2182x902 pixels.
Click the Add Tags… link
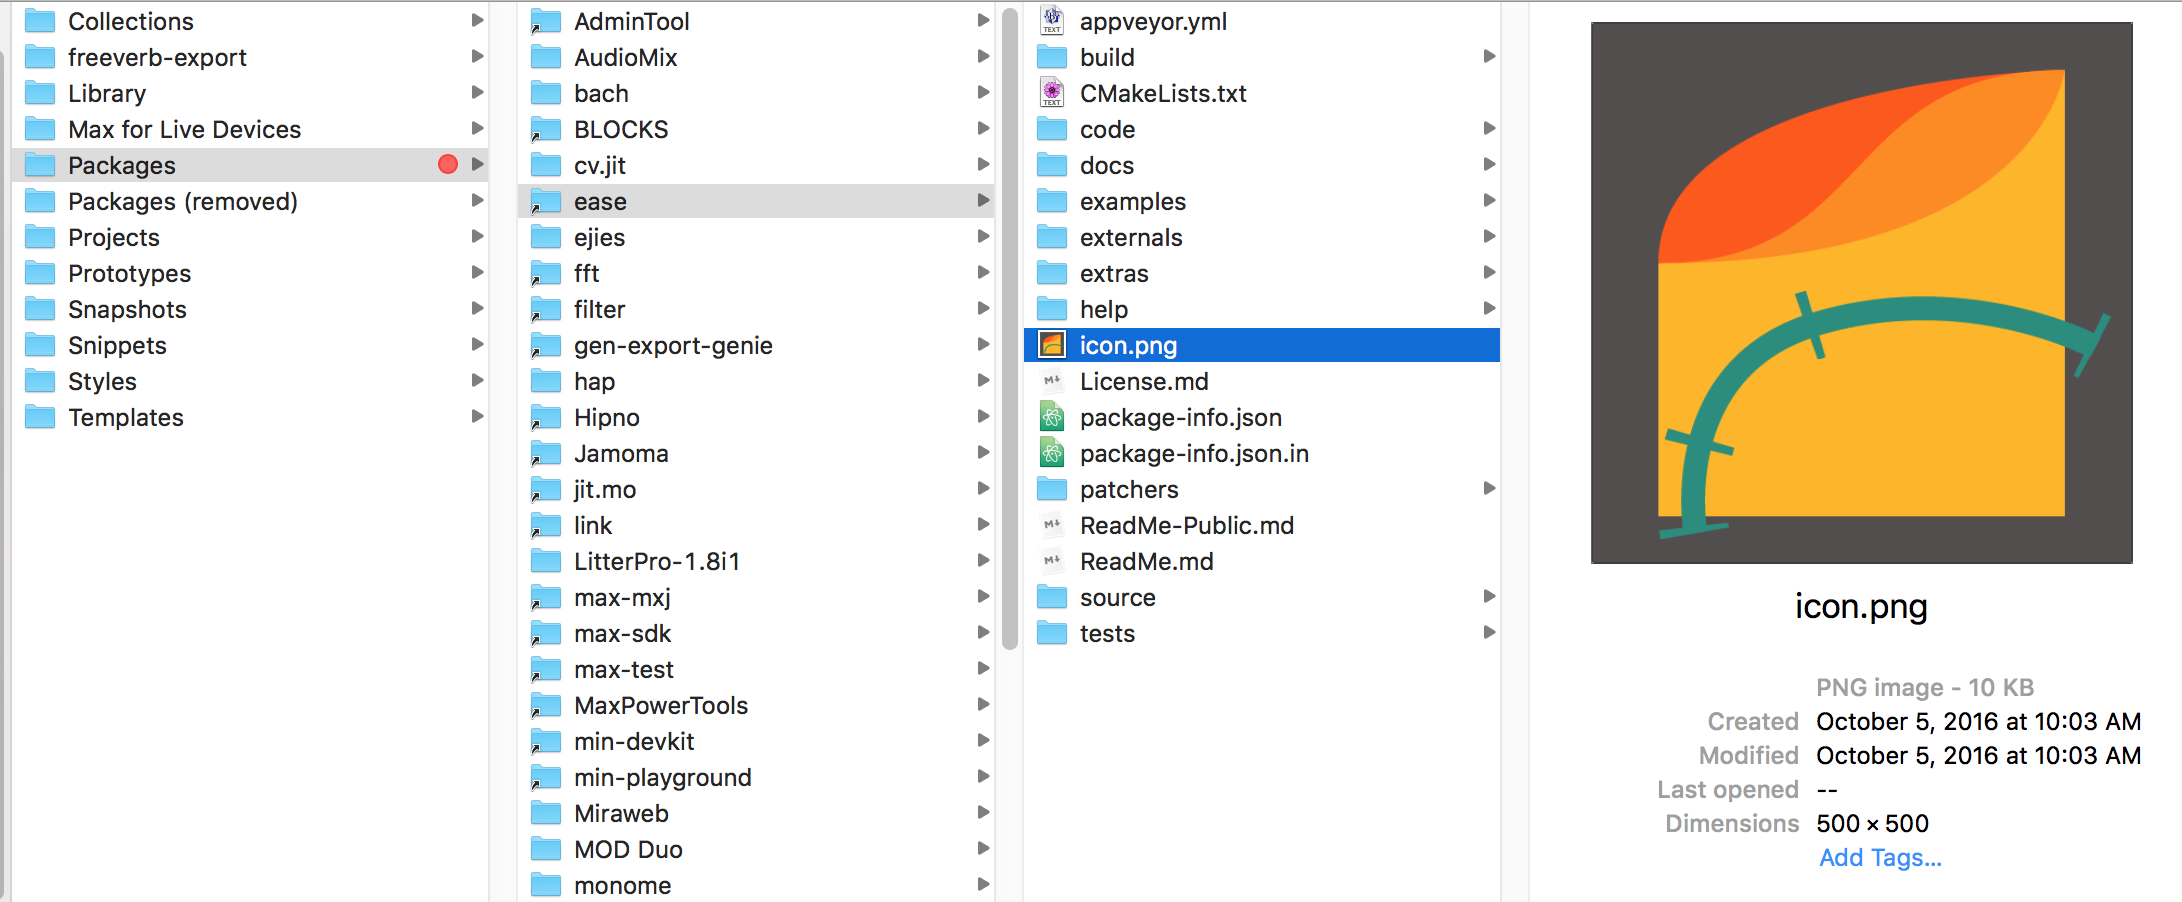click(x=1880, y=858)
